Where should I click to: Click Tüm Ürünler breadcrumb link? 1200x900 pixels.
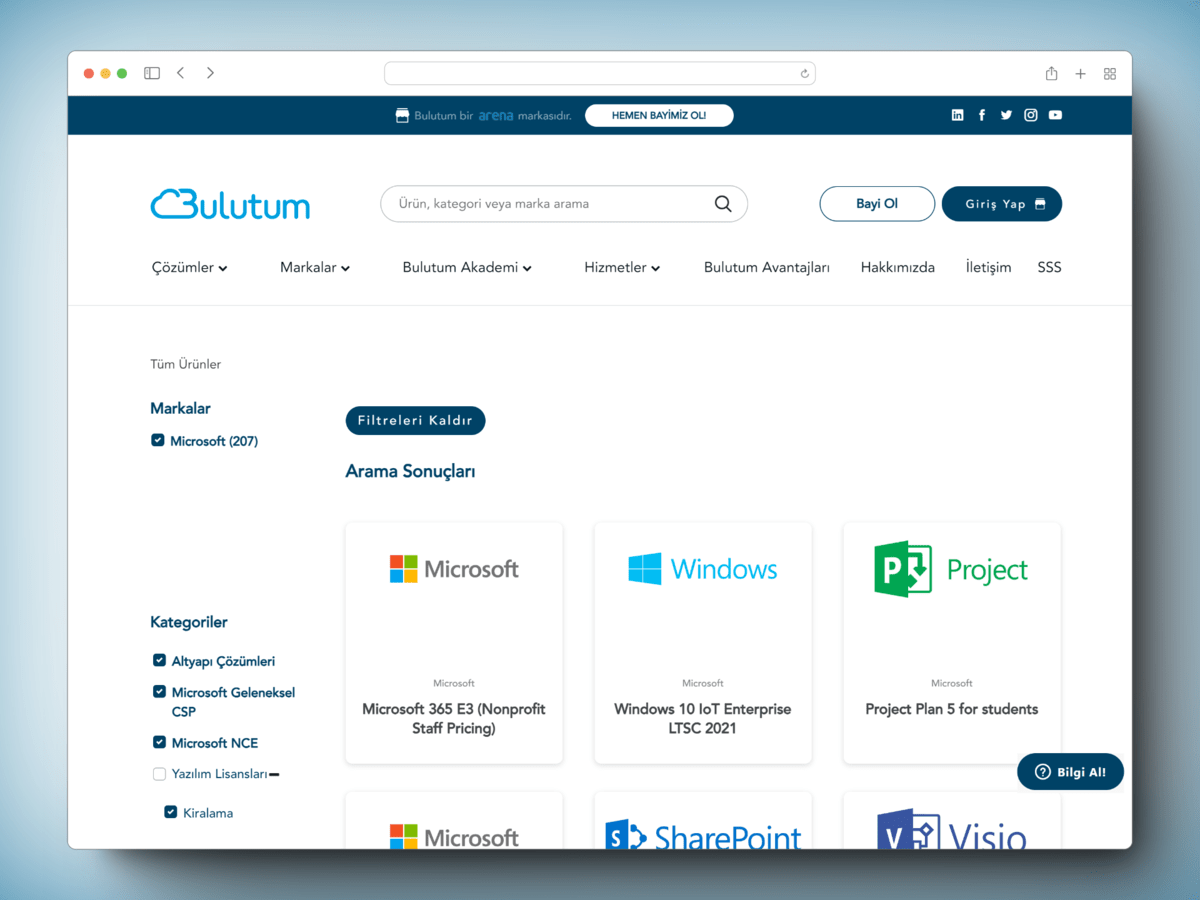point(186,364)
